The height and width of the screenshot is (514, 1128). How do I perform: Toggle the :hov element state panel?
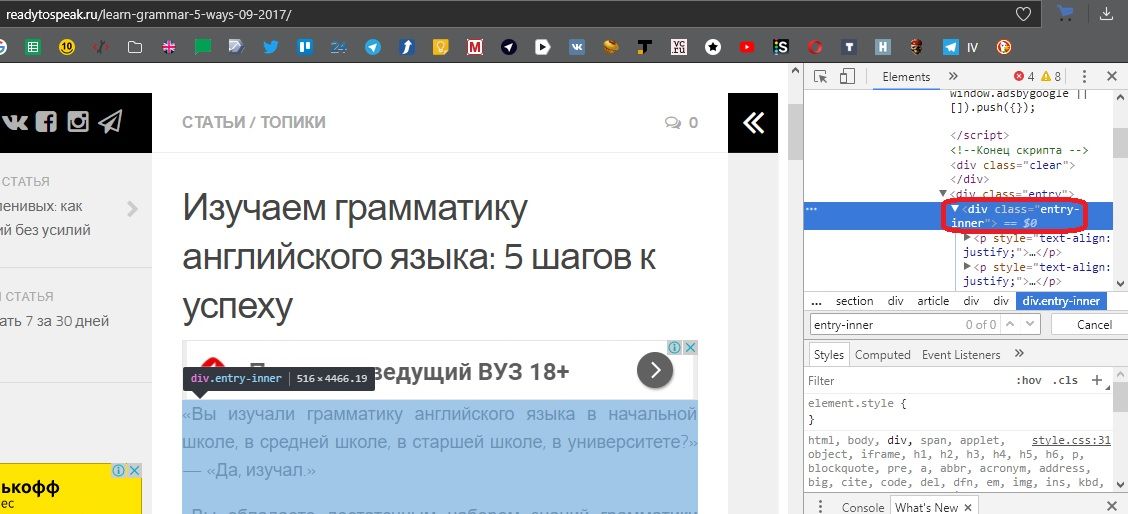click(x=1028, y=381)
